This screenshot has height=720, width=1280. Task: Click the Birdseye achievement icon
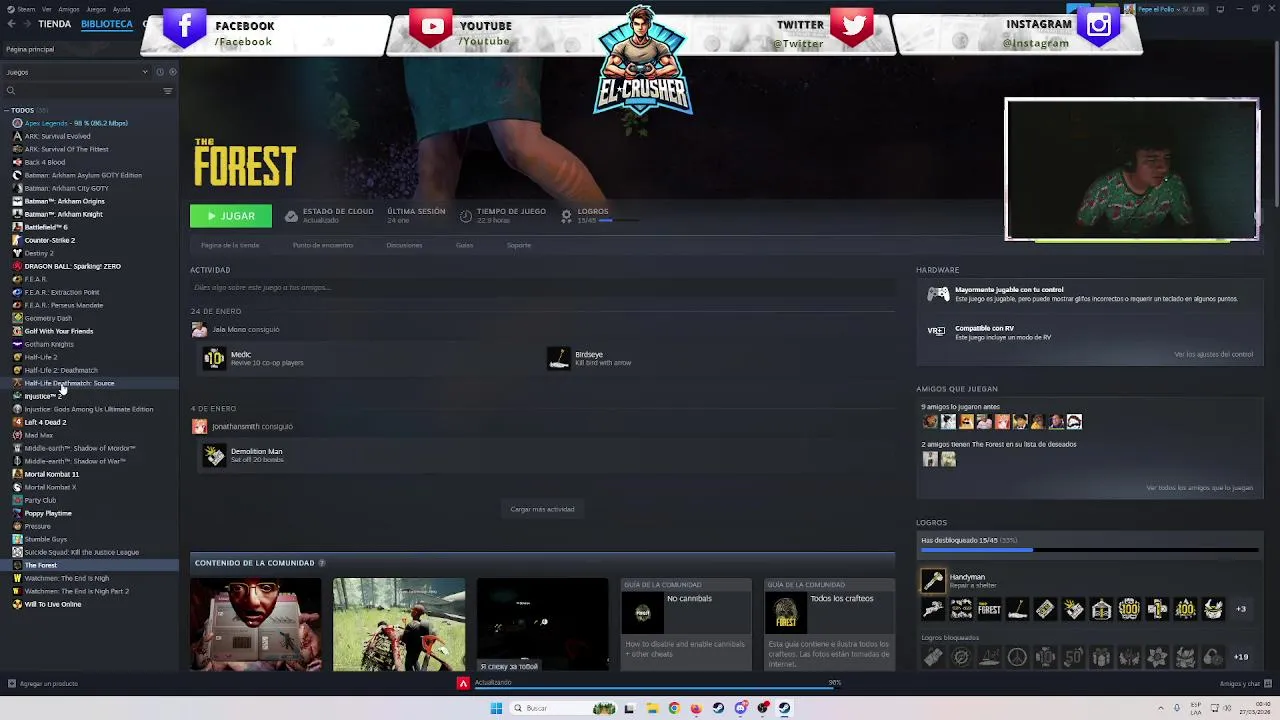(x=559, y=358)
